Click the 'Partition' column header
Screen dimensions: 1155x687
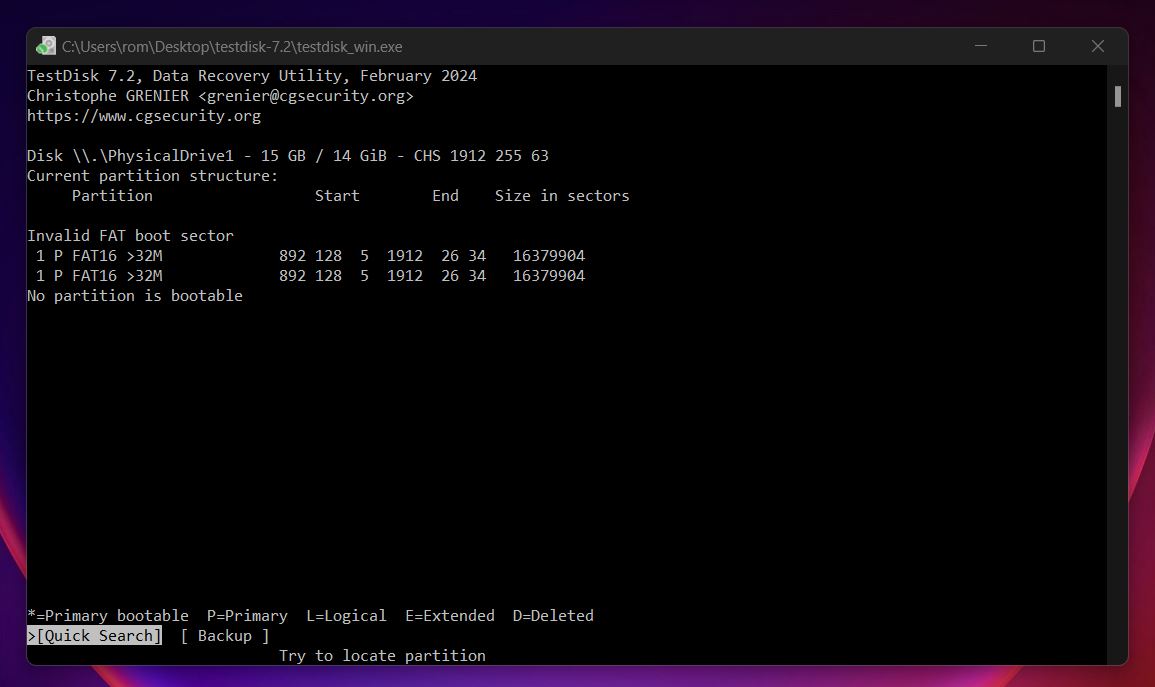(112, 196)
